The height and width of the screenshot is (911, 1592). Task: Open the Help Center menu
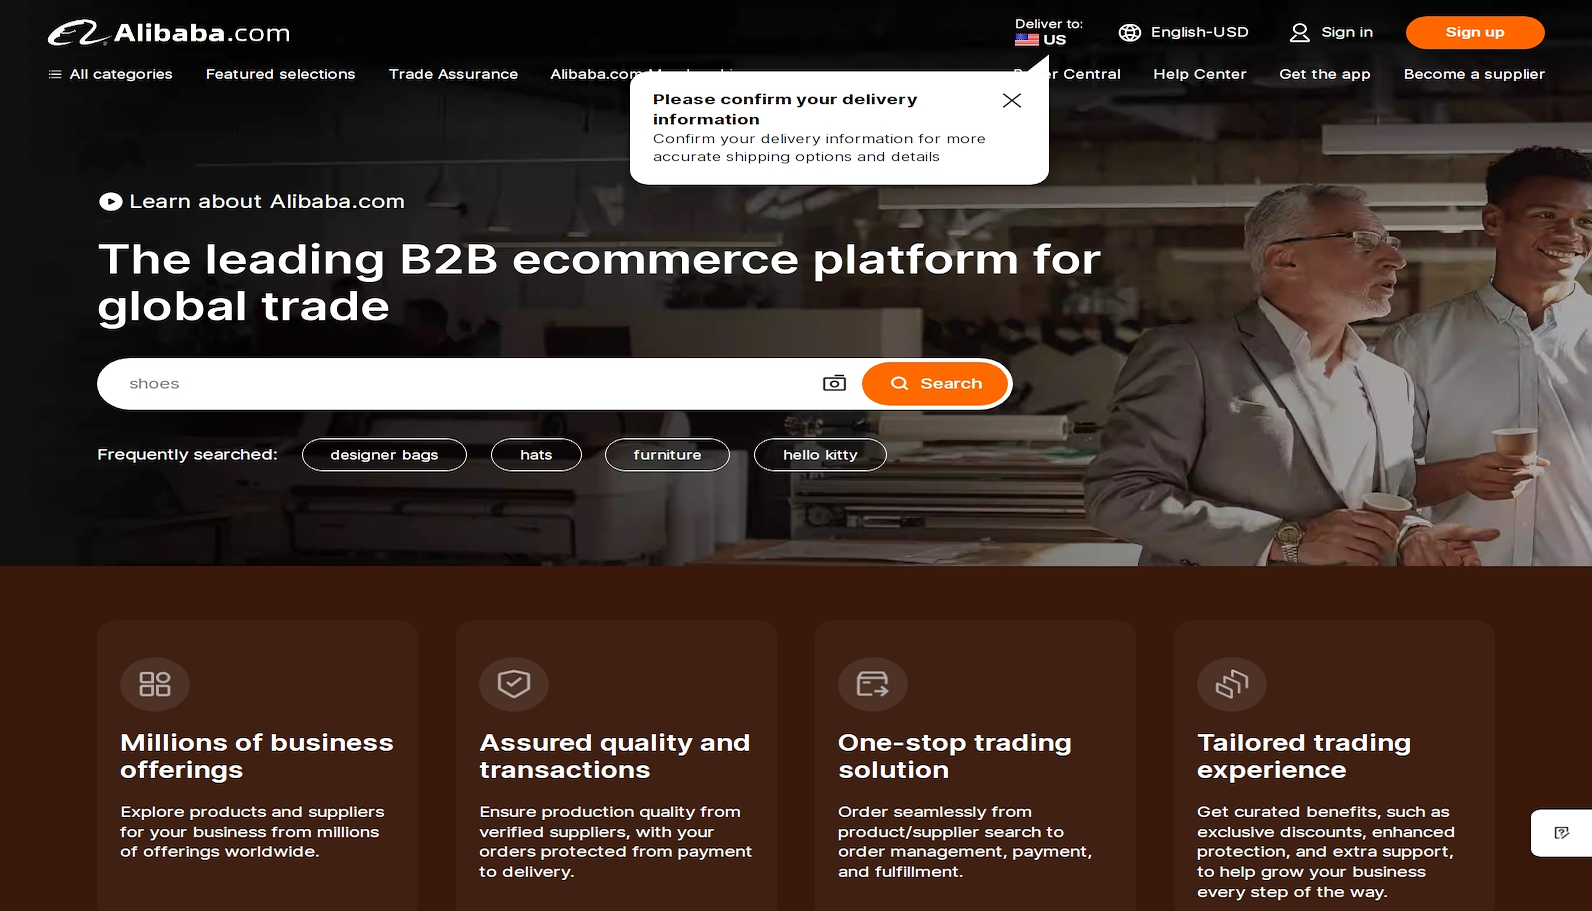click(1200, 74)
